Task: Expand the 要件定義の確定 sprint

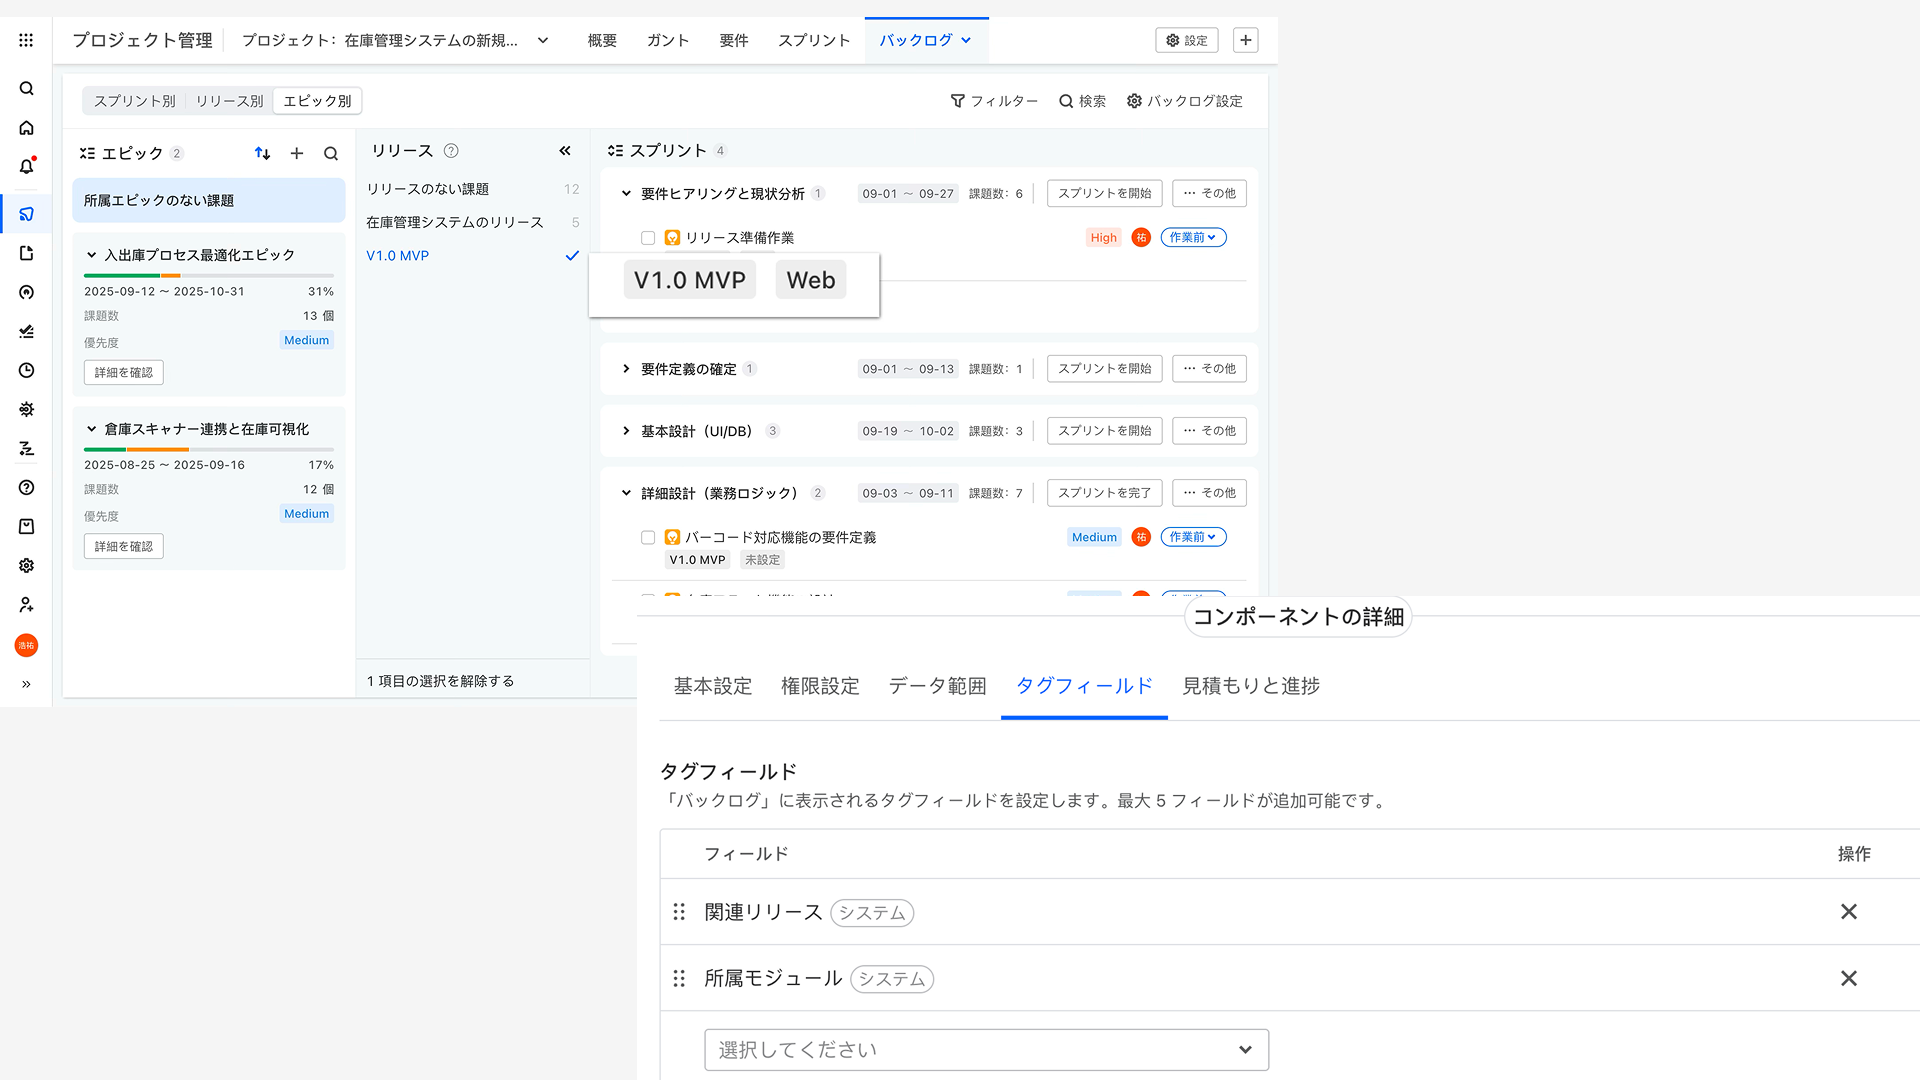Action: pyautogui.click(x=625, y=368)
